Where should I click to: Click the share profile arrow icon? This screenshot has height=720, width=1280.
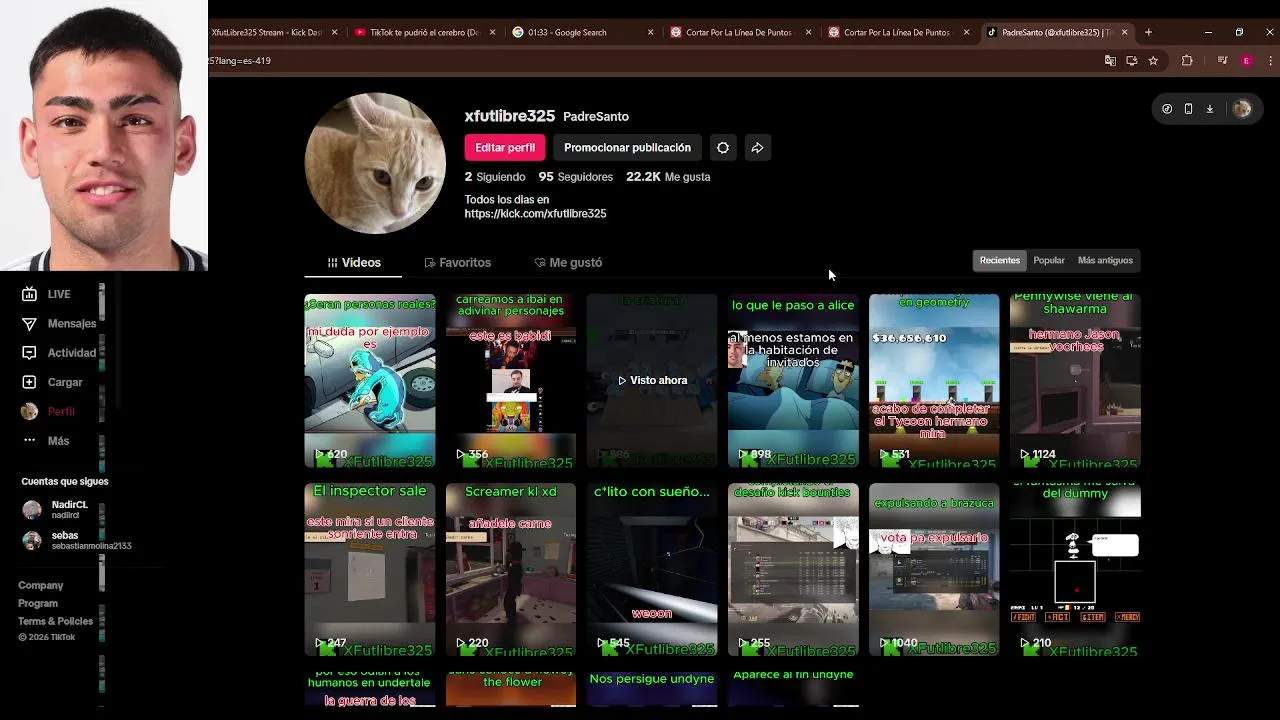tap(757, 148)
